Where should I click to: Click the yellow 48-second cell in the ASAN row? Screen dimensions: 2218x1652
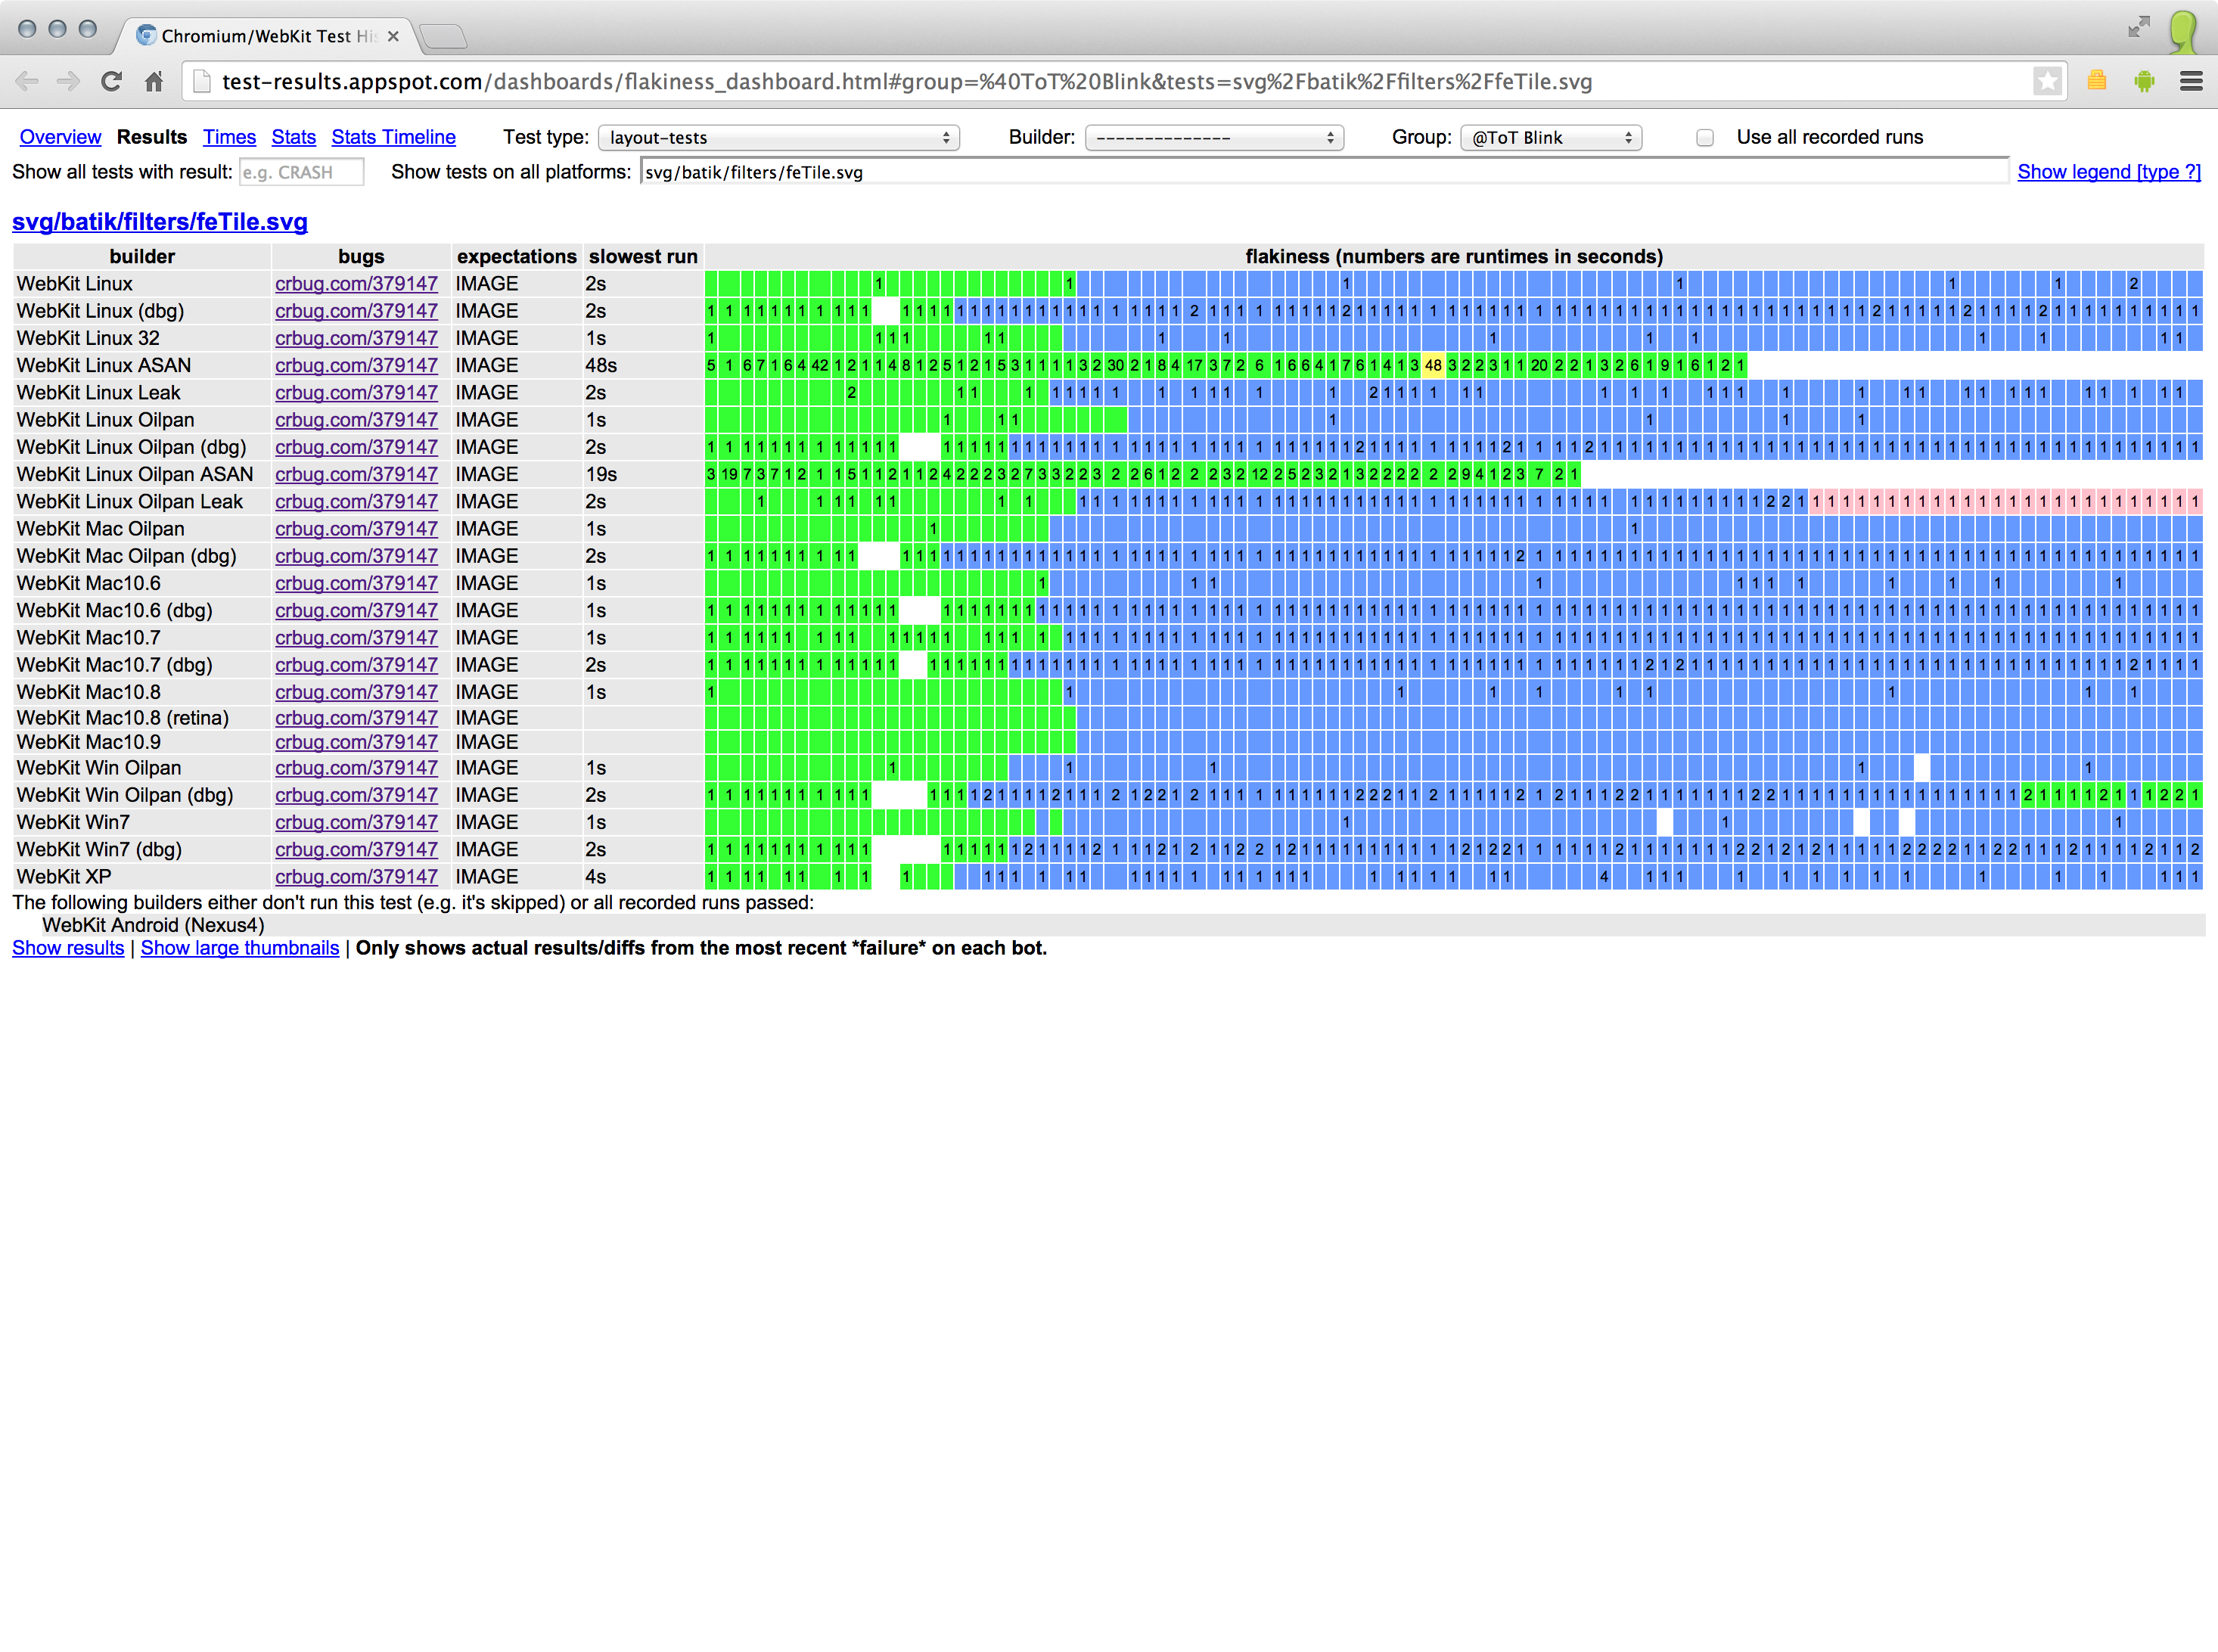(1433, 366)
